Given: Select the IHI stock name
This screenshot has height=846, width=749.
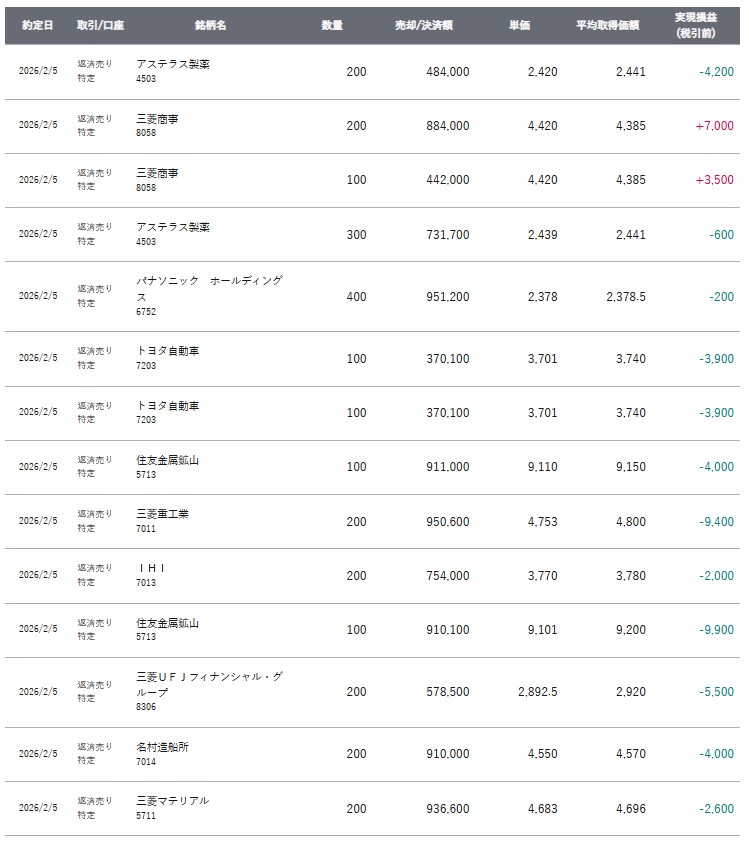Looking at the screenshot, I should click(x=151, y=568).
